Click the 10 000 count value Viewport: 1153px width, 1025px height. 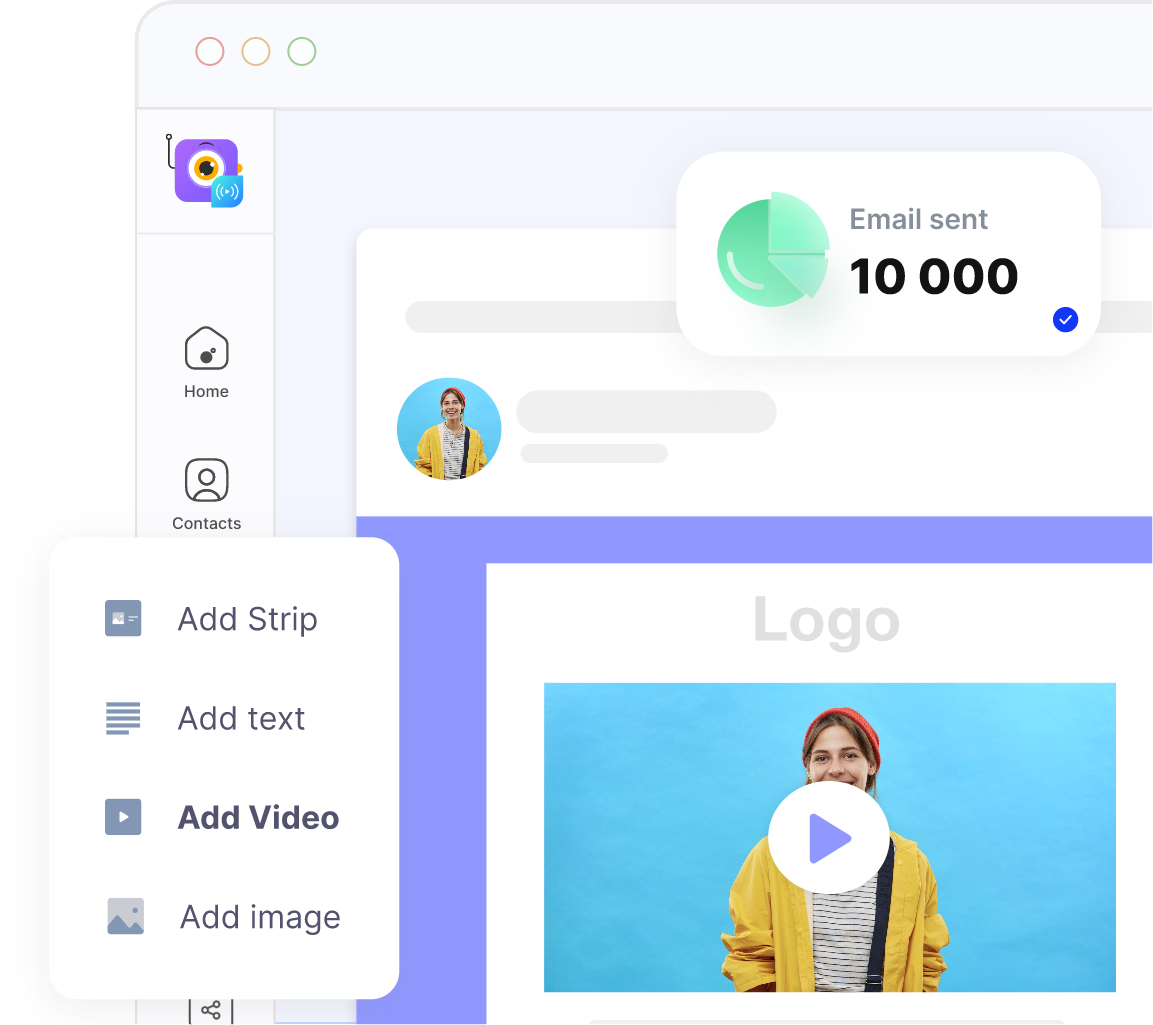pos(934,276)
